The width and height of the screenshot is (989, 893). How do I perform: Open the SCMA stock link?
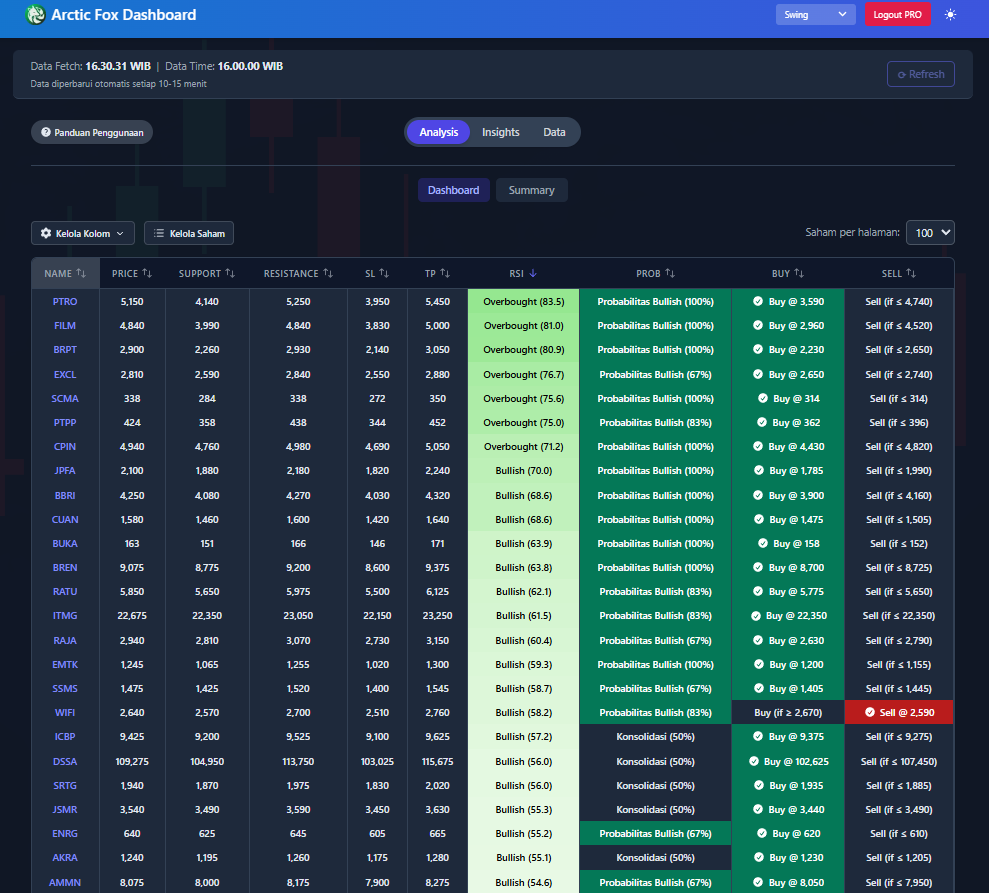pyautogui.click(x=65, y=399)
